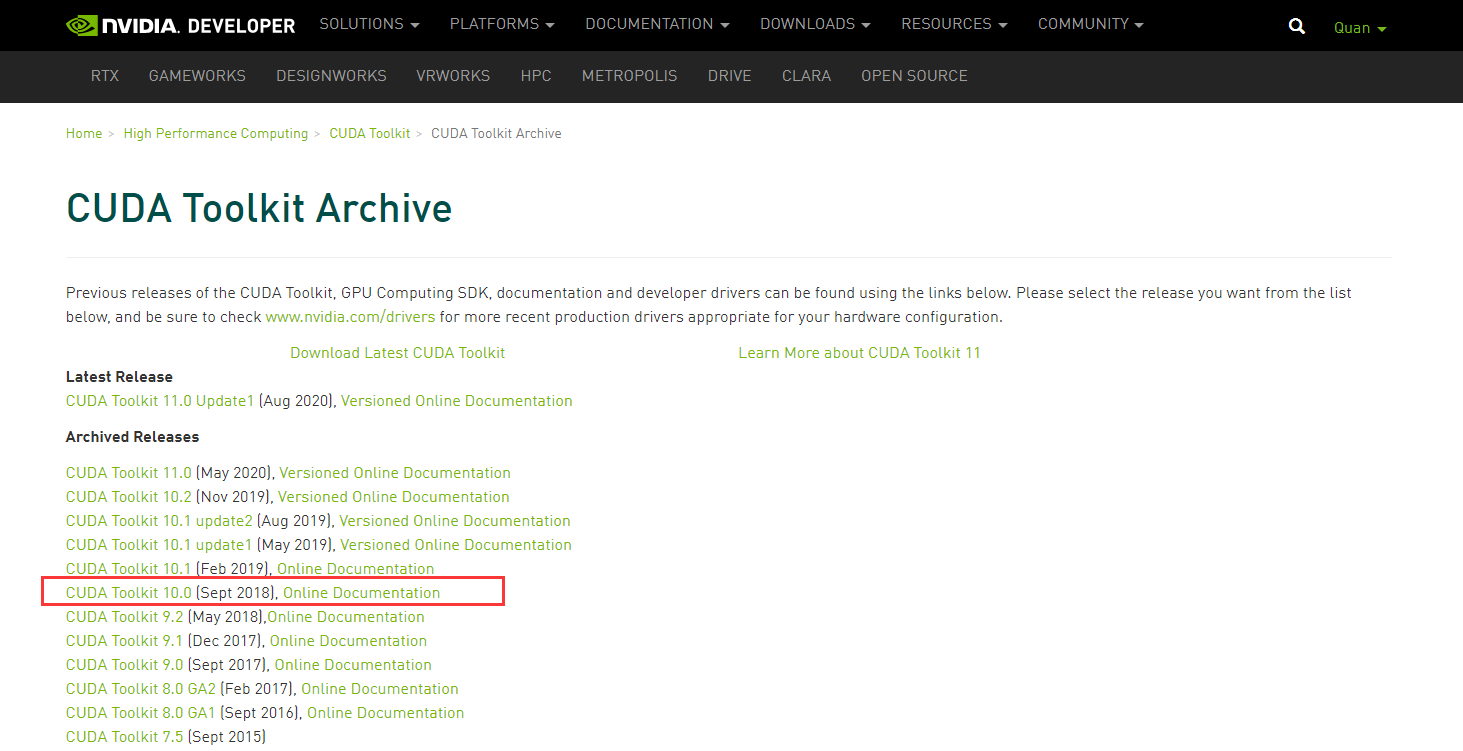
Task: Expand the Downloads dropdown menu
Action: (x=815, y=24)
